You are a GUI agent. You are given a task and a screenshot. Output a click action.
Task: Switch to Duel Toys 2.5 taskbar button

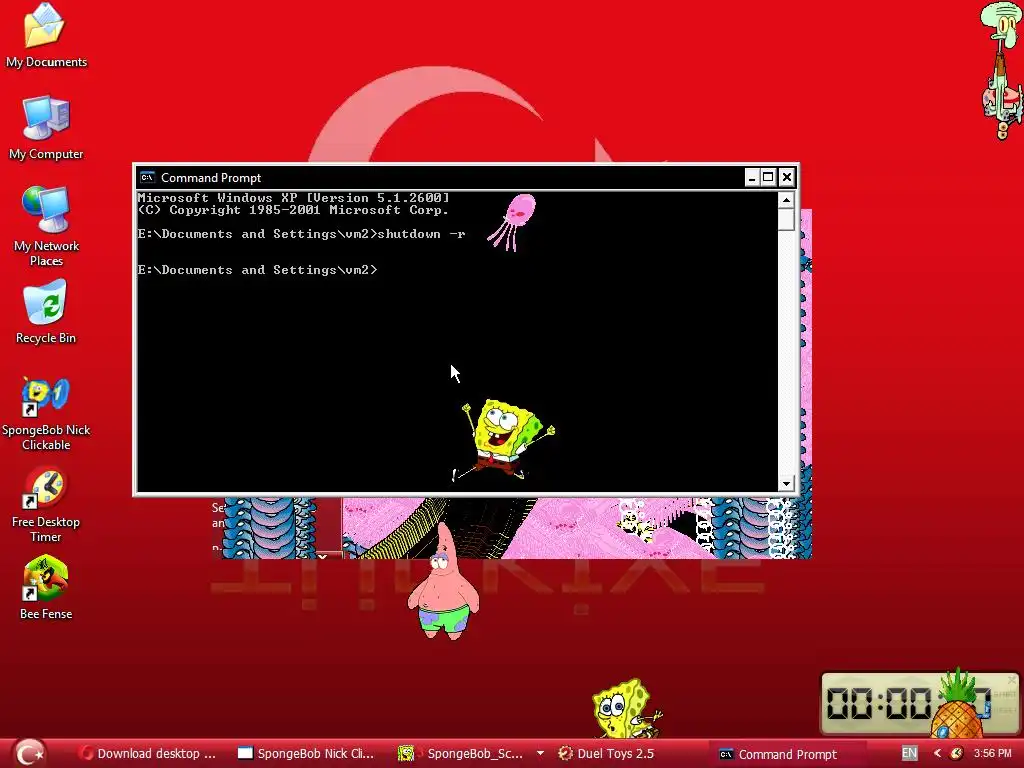click(607, 754)
